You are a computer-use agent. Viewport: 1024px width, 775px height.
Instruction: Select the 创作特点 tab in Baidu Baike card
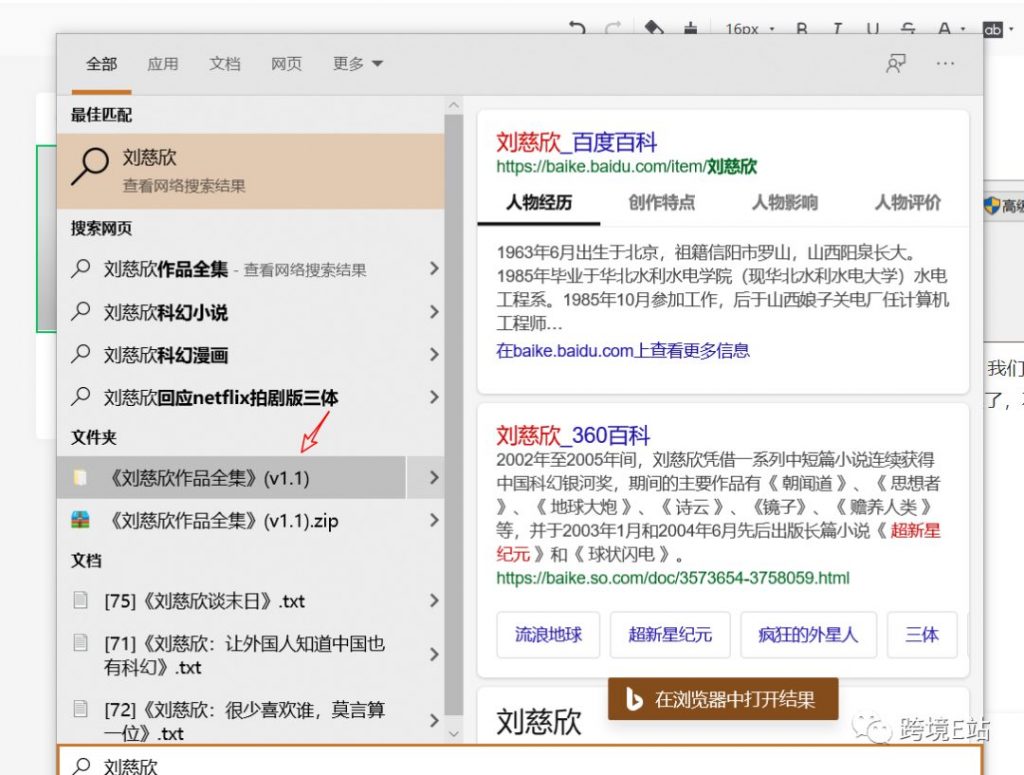(x=662, y=202)
